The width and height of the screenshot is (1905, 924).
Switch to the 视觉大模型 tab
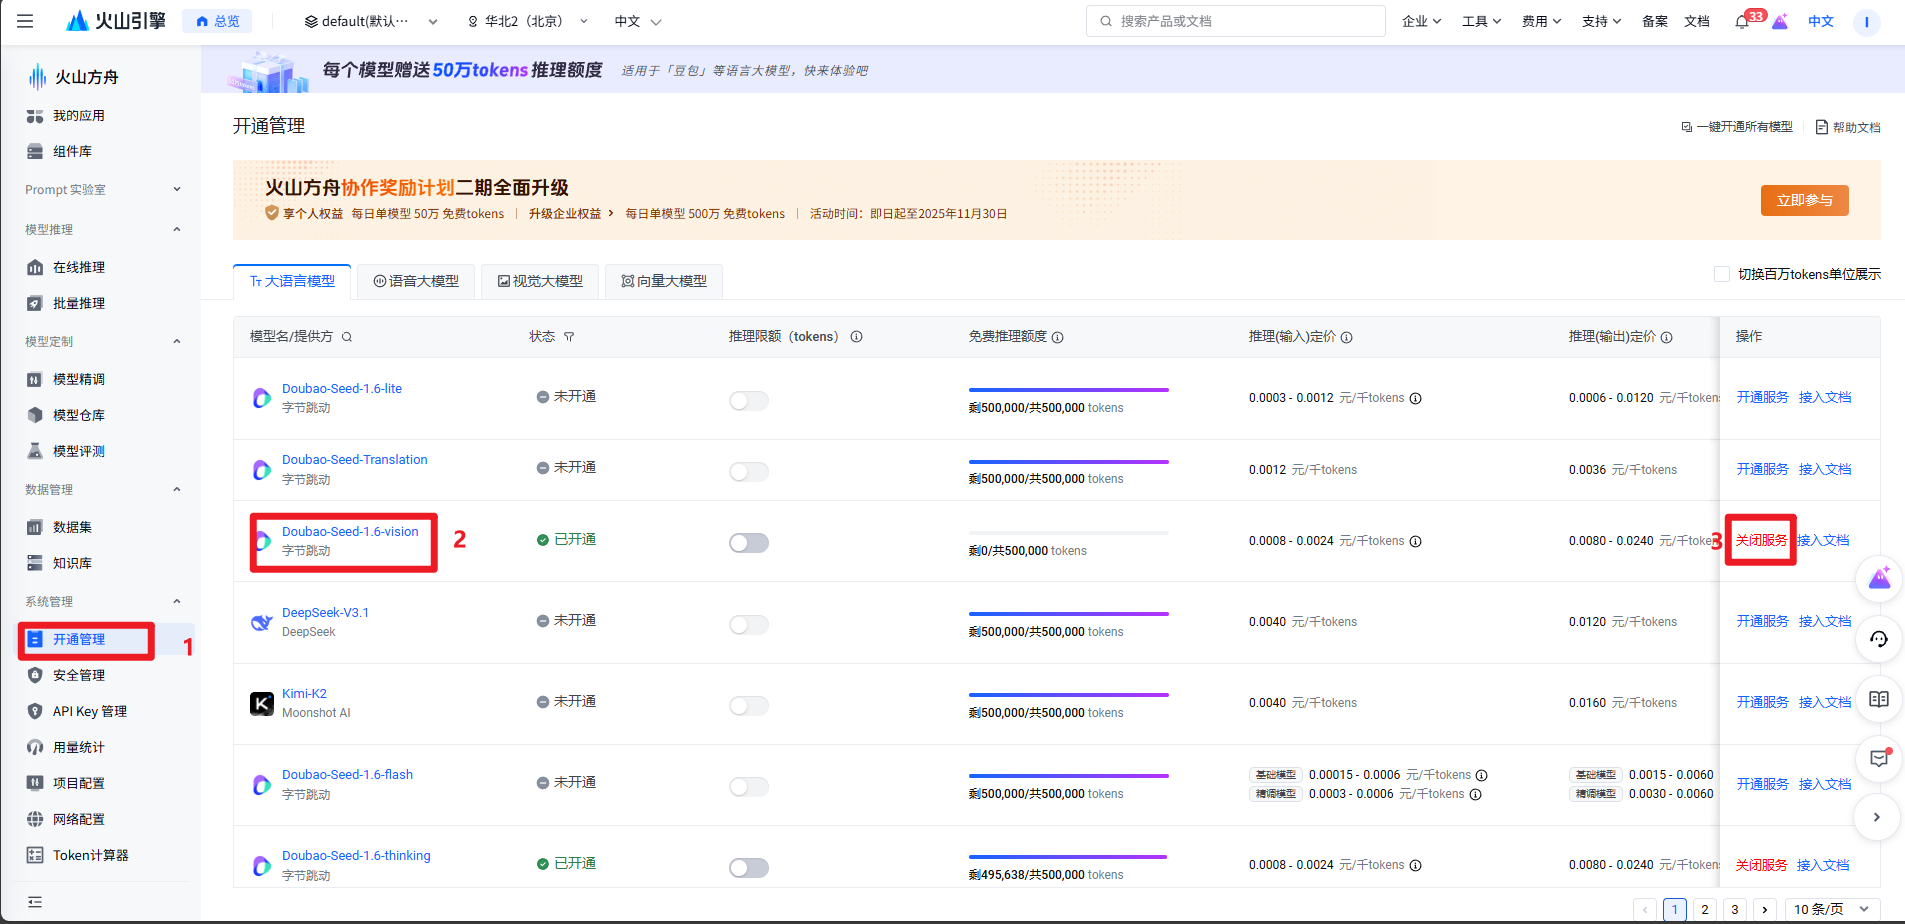point(540,282)
